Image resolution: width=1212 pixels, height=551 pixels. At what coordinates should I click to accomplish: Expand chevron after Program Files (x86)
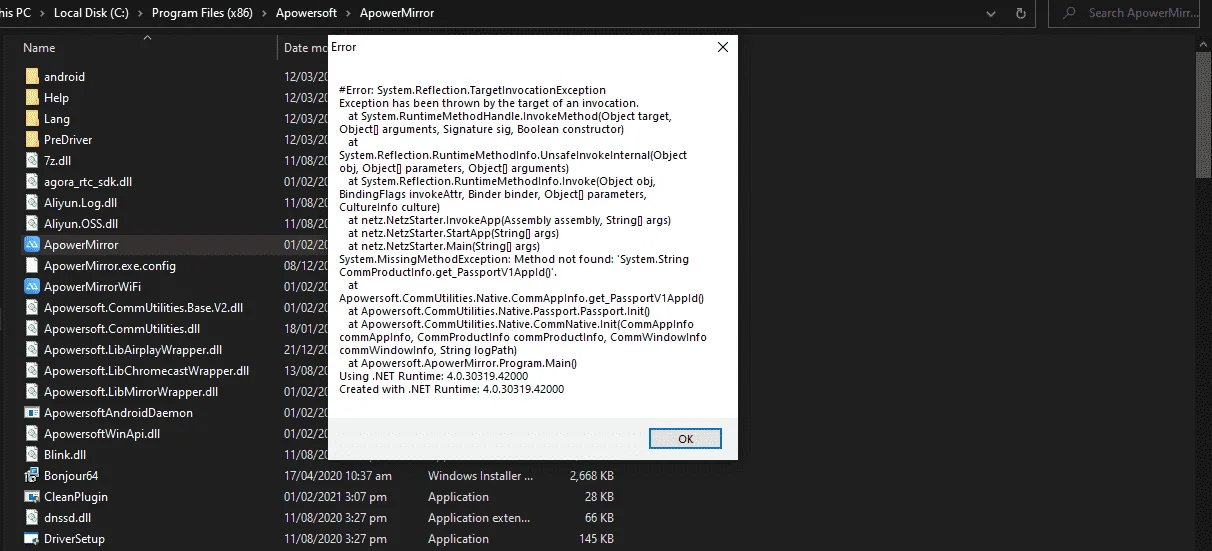tap(263, 13)
